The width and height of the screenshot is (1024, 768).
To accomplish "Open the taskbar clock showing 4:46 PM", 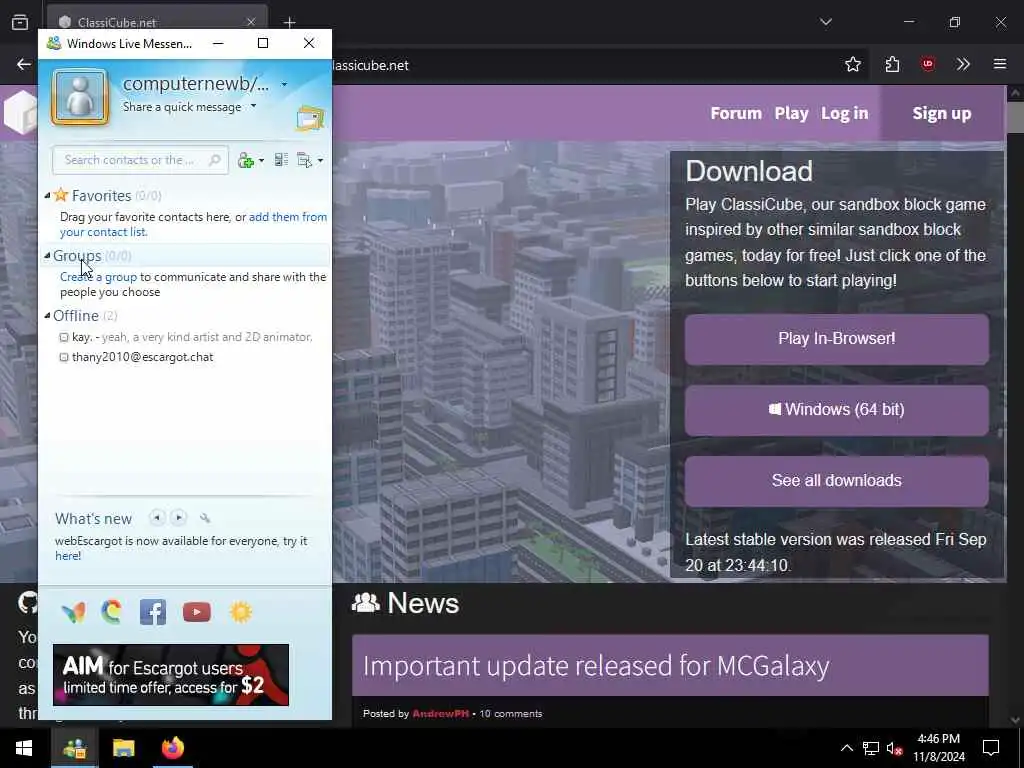I will click(938, 748).
